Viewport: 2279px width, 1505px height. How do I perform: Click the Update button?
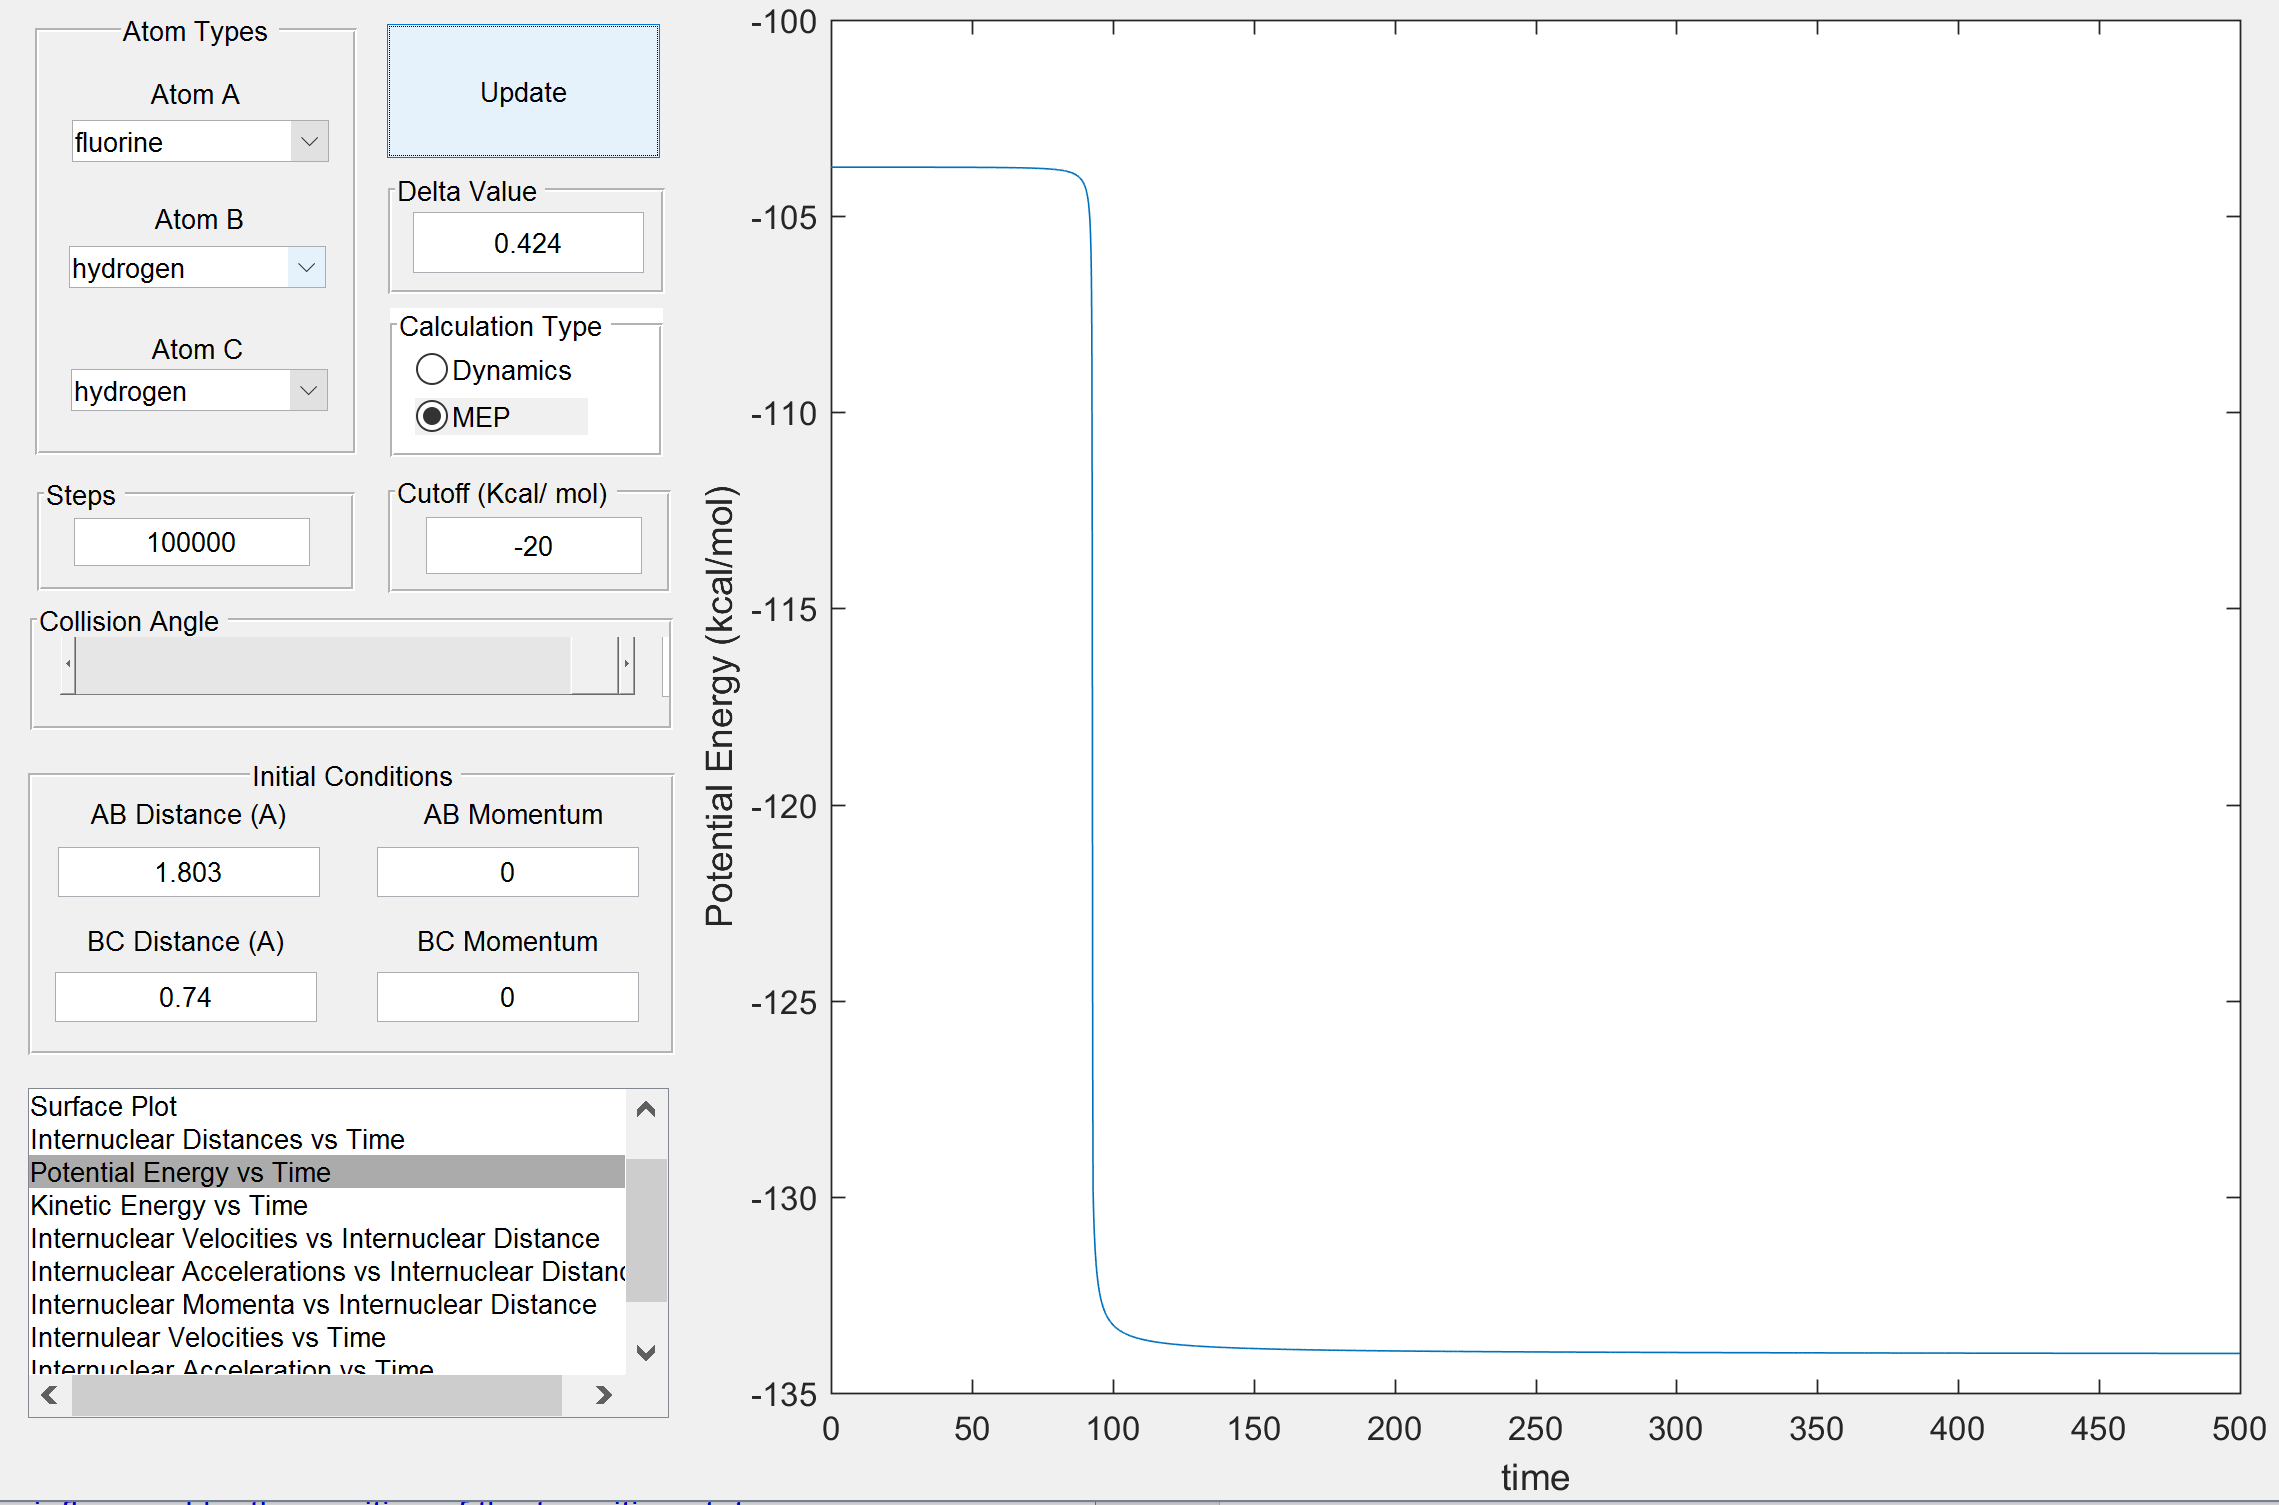click(523, 92)
